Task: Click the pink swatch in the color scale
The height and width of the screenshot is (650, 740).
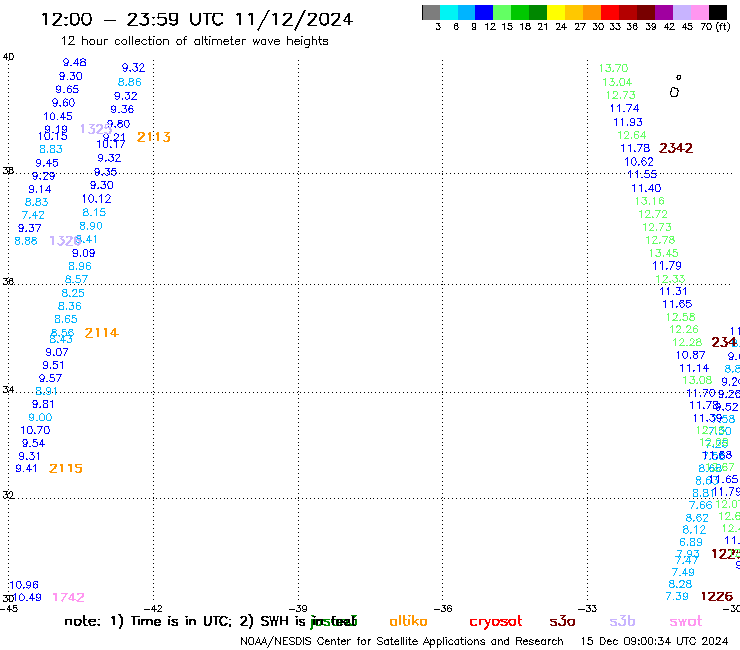Action: click(x=699, y=12)
